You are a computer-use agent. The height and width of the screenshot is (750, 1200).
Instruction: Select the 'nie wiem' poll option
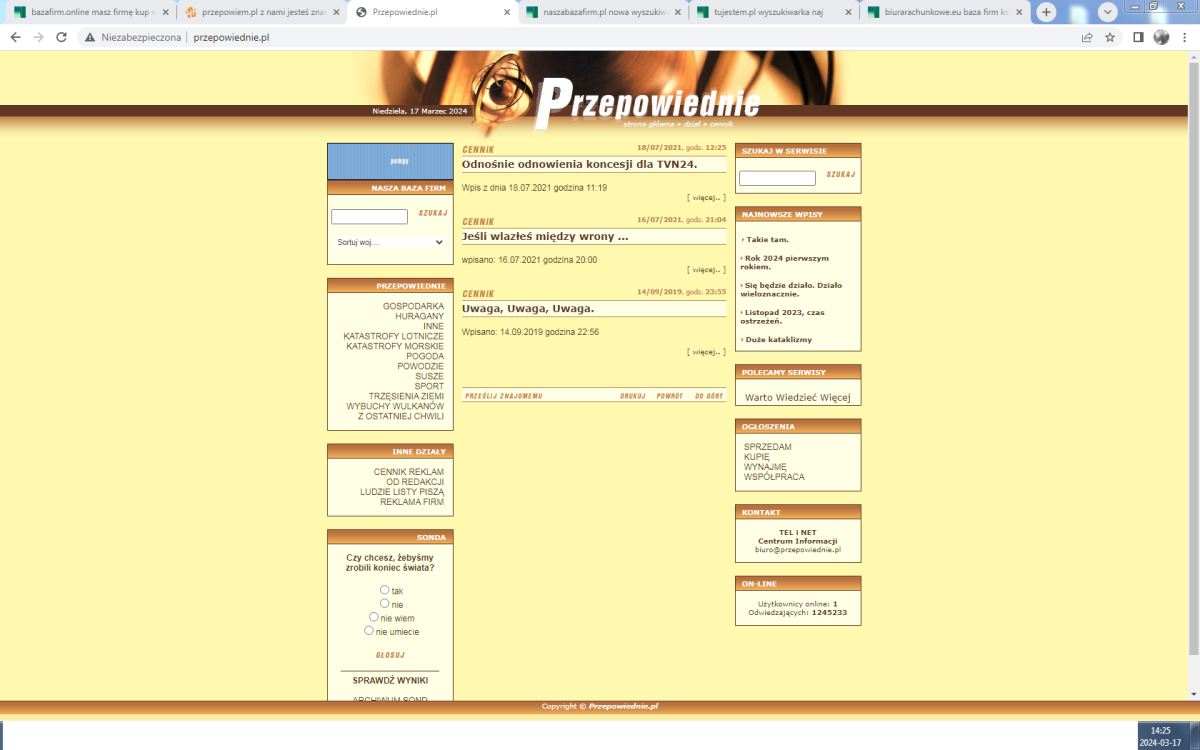click(374, 617)
